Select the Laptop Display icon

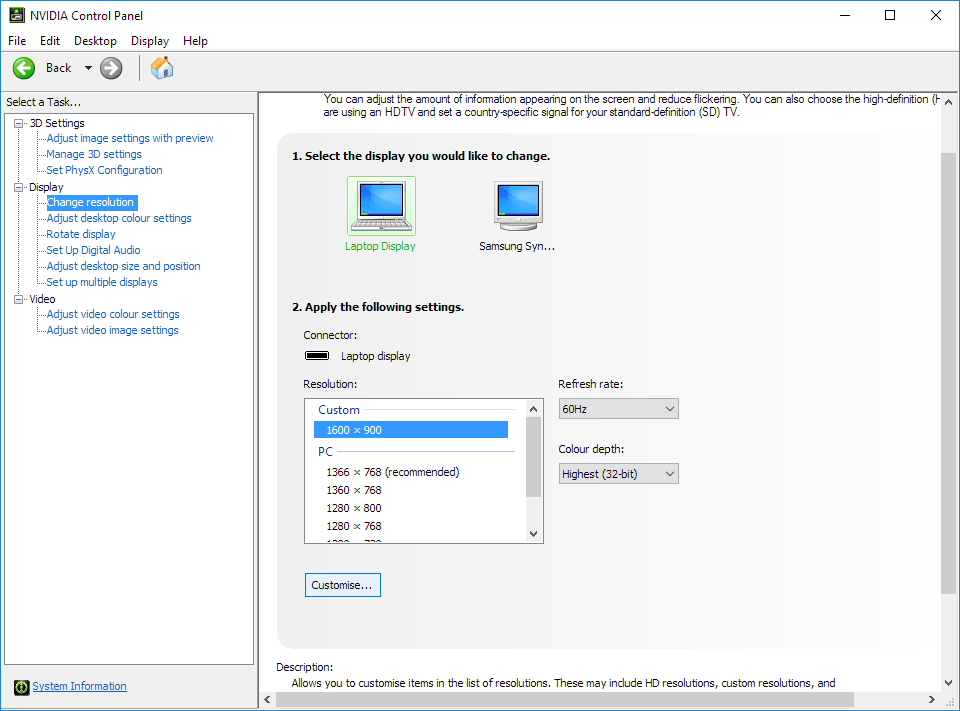coord(380,206)
